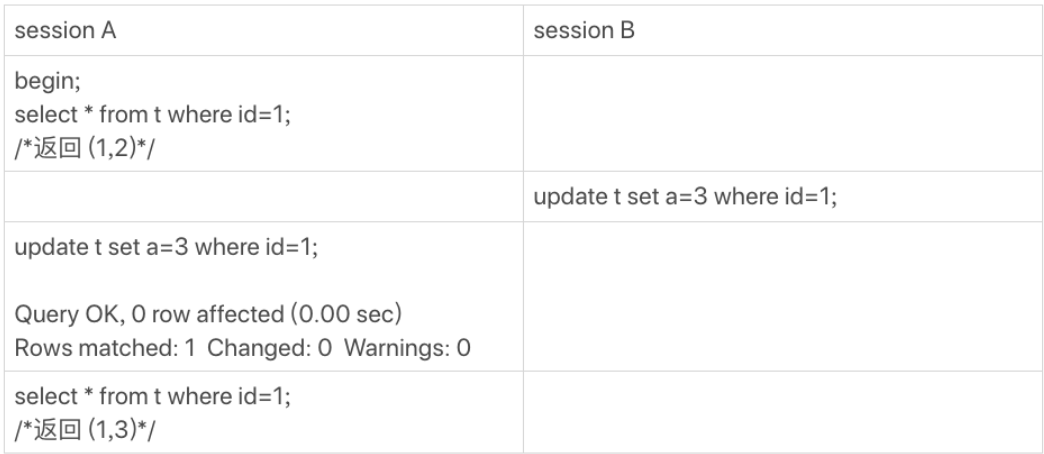This screenshot has height=454, width=1044.
Task: Click the "Changed: 0" text
Action: 270,347
